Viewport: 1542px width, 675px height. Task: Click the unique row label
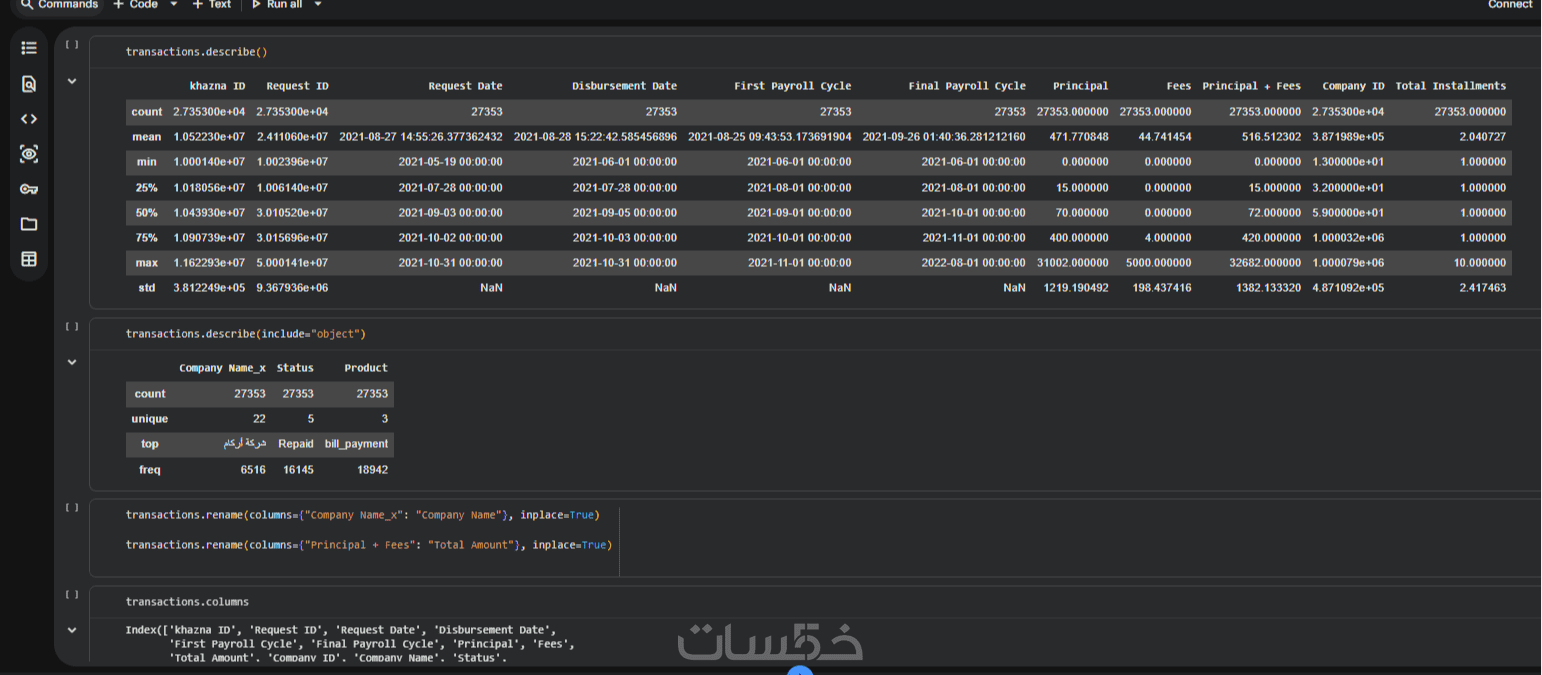click(x=149, y=419)
